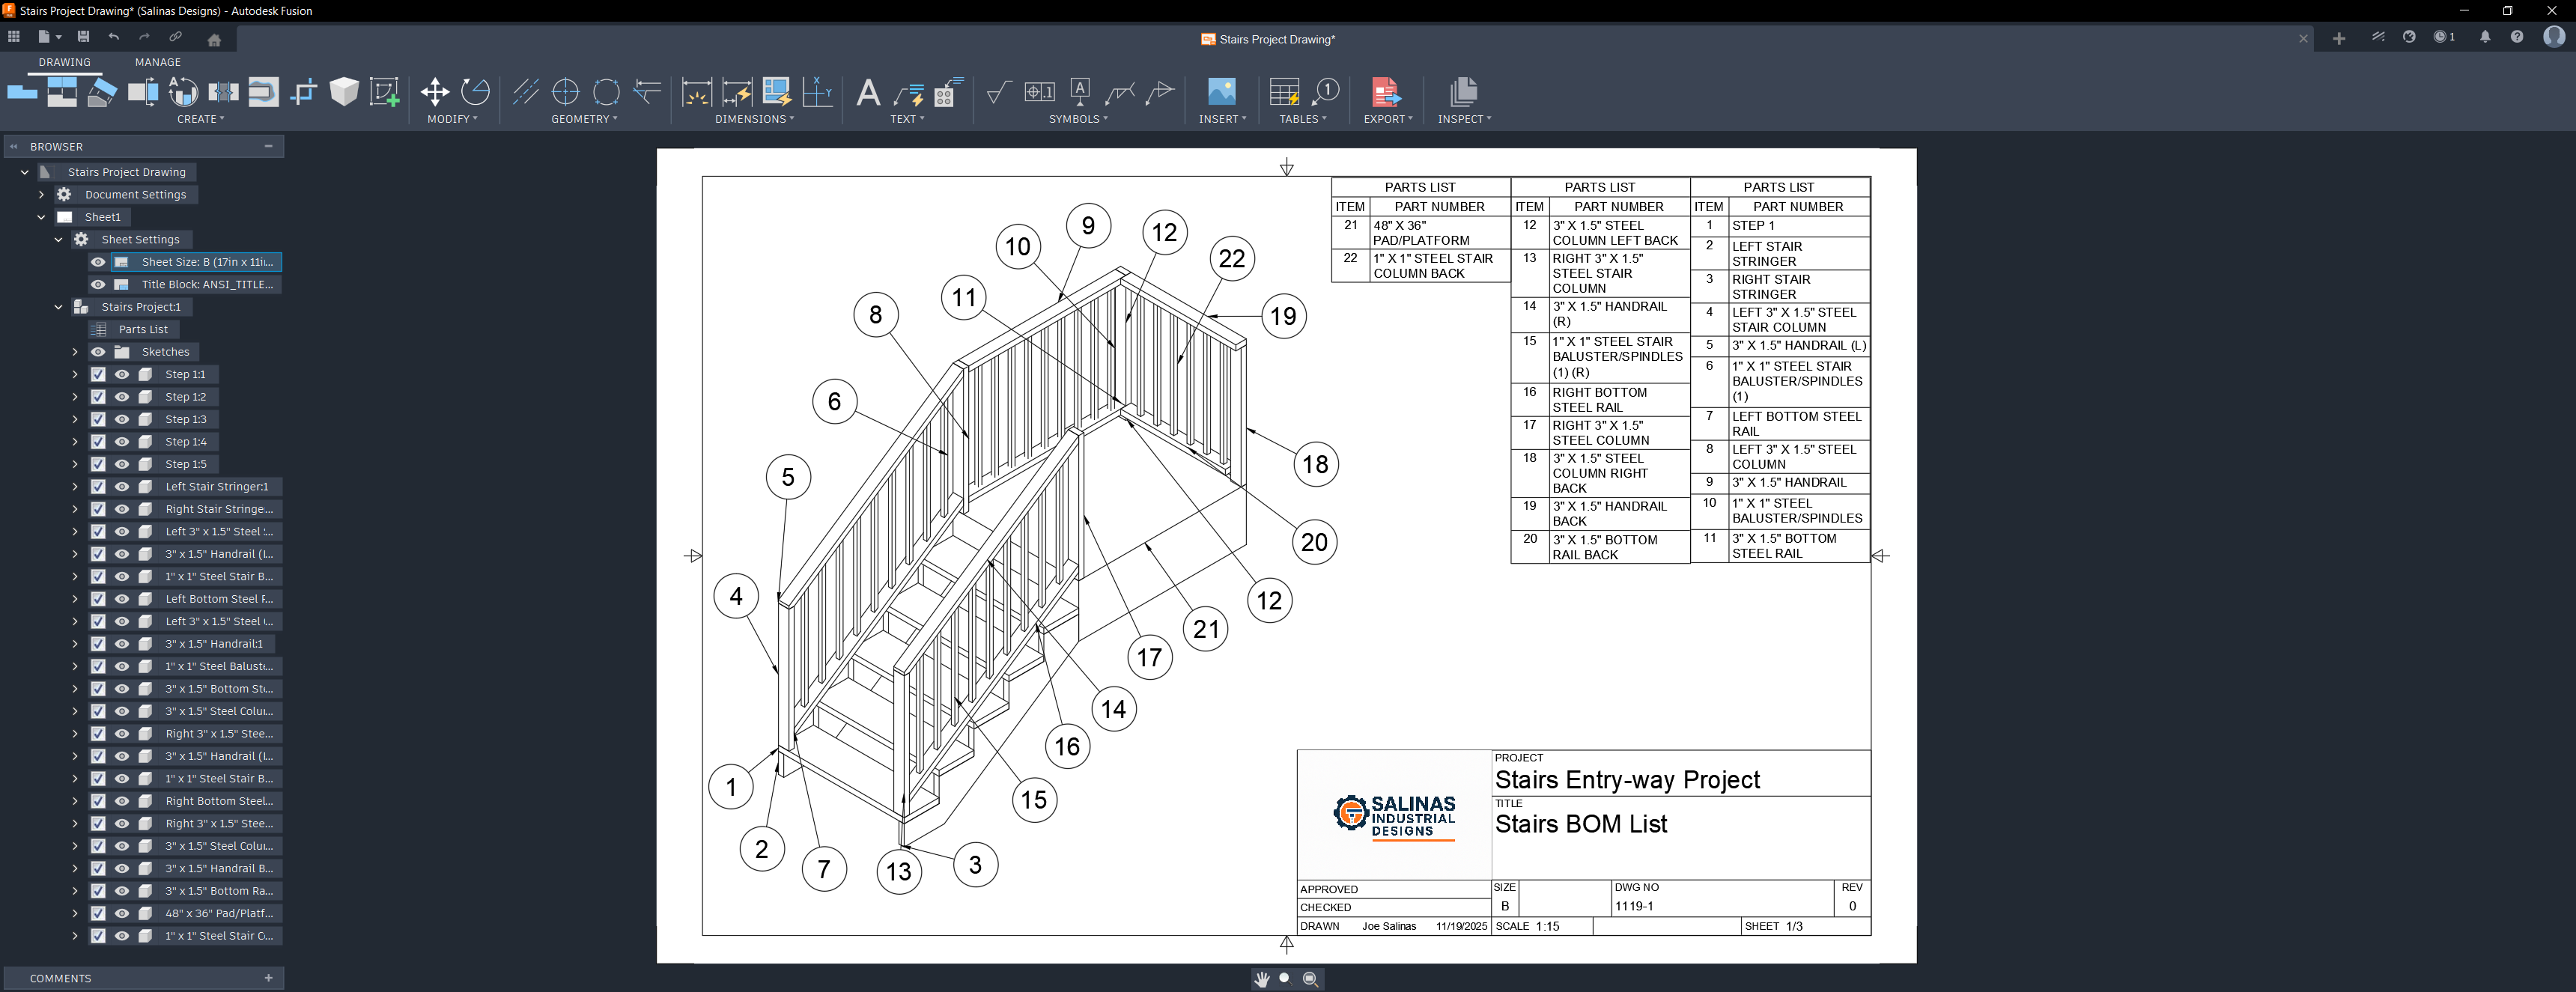The height and width of the screenshot is (992, 2576).
Task: Select the Move tool in Modify
Action: [x=434, y=92]
